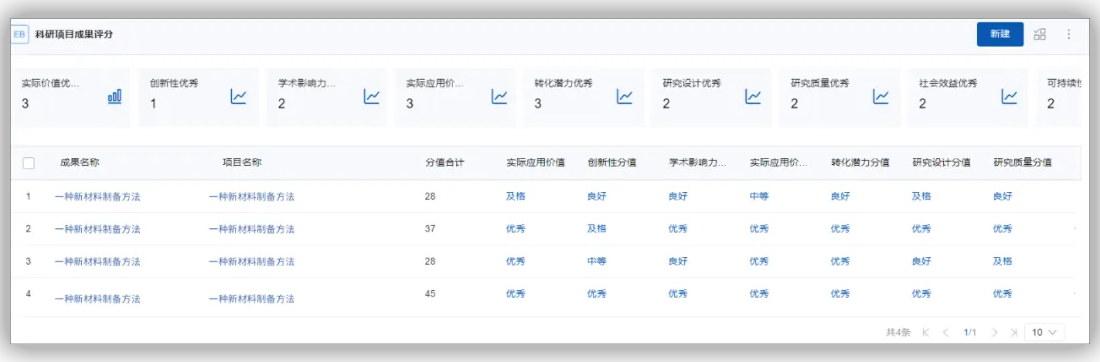Click the 转化潜力分值 column header
The height and width of the screenshot is (362, 1100).
pyautogui.click(x=860, y=162)
